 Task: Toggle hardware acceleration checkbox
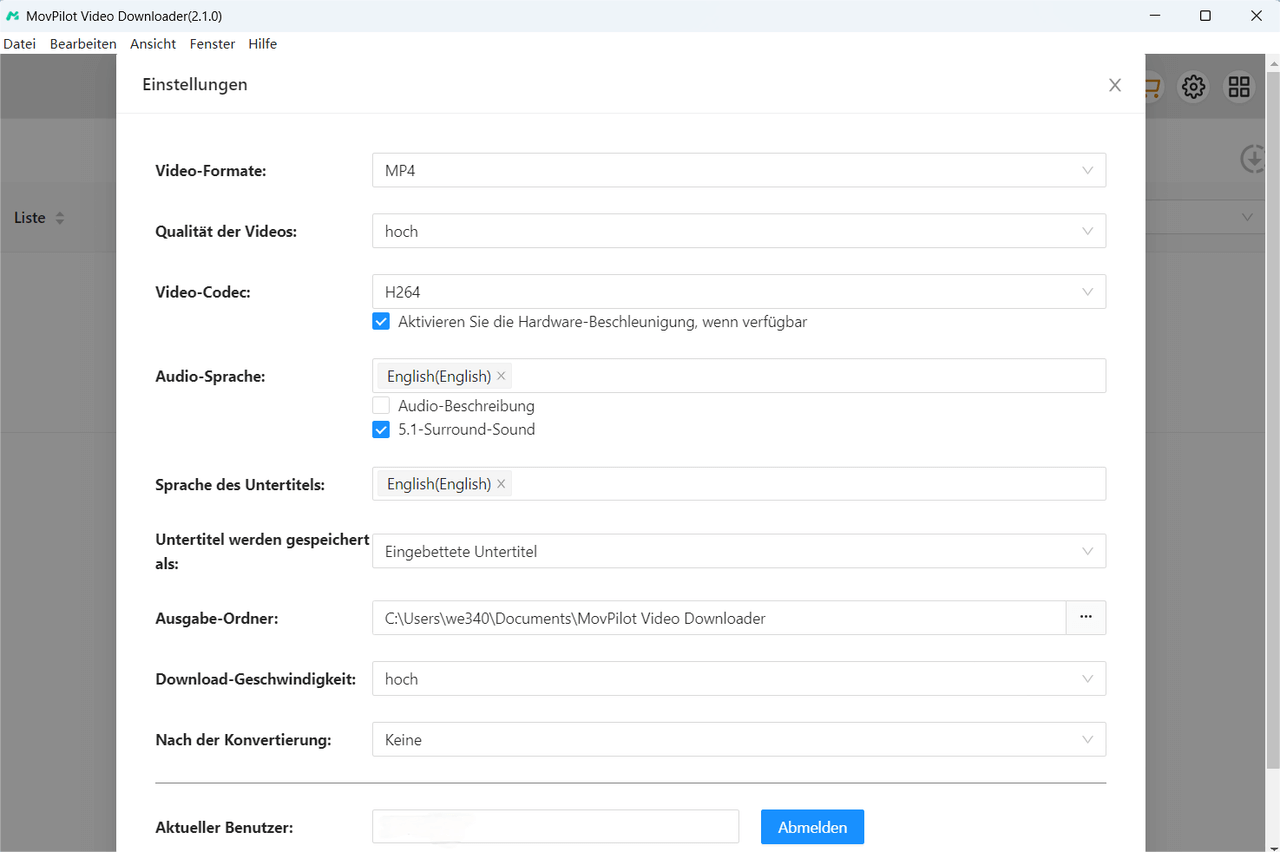(381, 322)
